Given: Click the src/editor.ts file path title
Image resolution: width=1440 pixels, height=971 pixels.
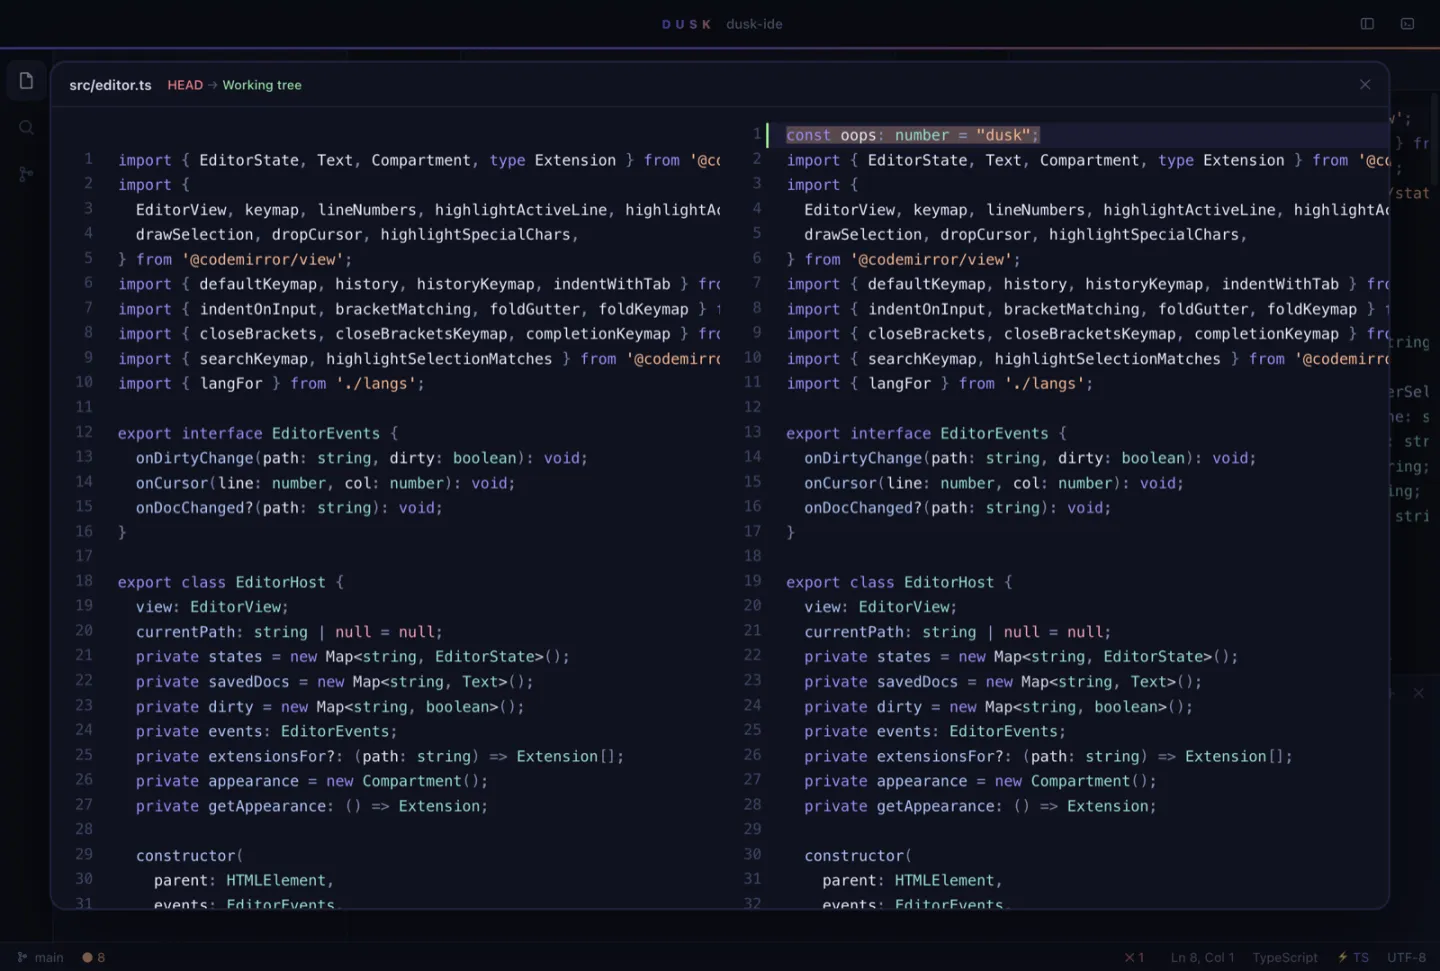Looking at the screenshot, I should point(110,85).
